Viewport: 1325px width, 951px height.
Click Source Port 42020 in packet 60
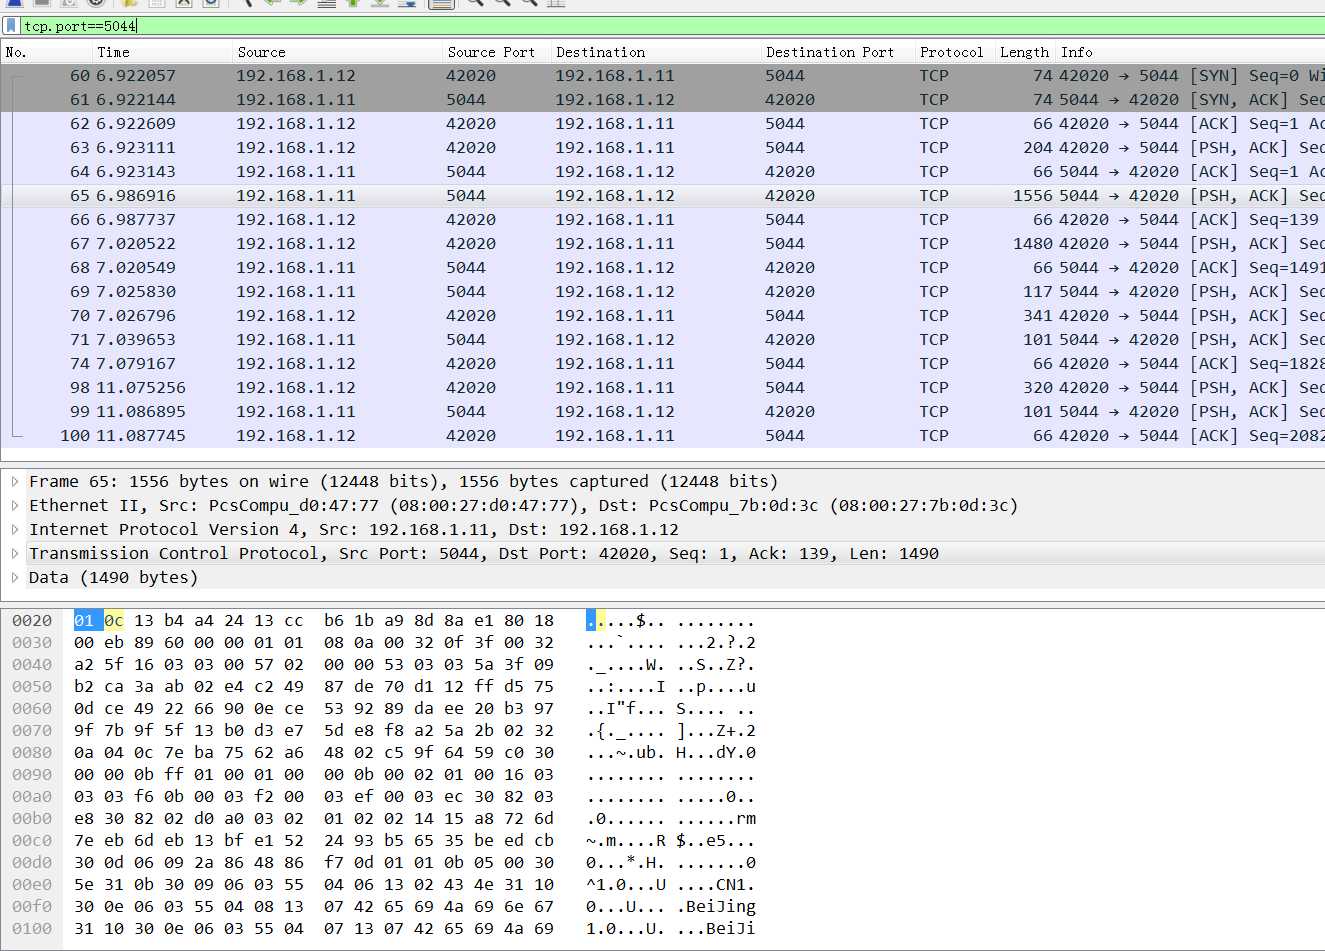(471, 76)
